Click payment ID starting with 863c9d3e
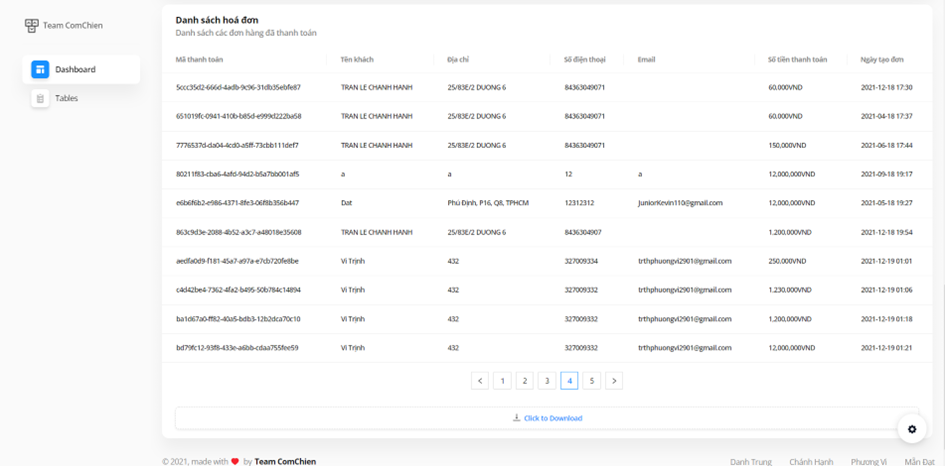The width and height of the screenshot is (945, 466). tap(239, 232)
